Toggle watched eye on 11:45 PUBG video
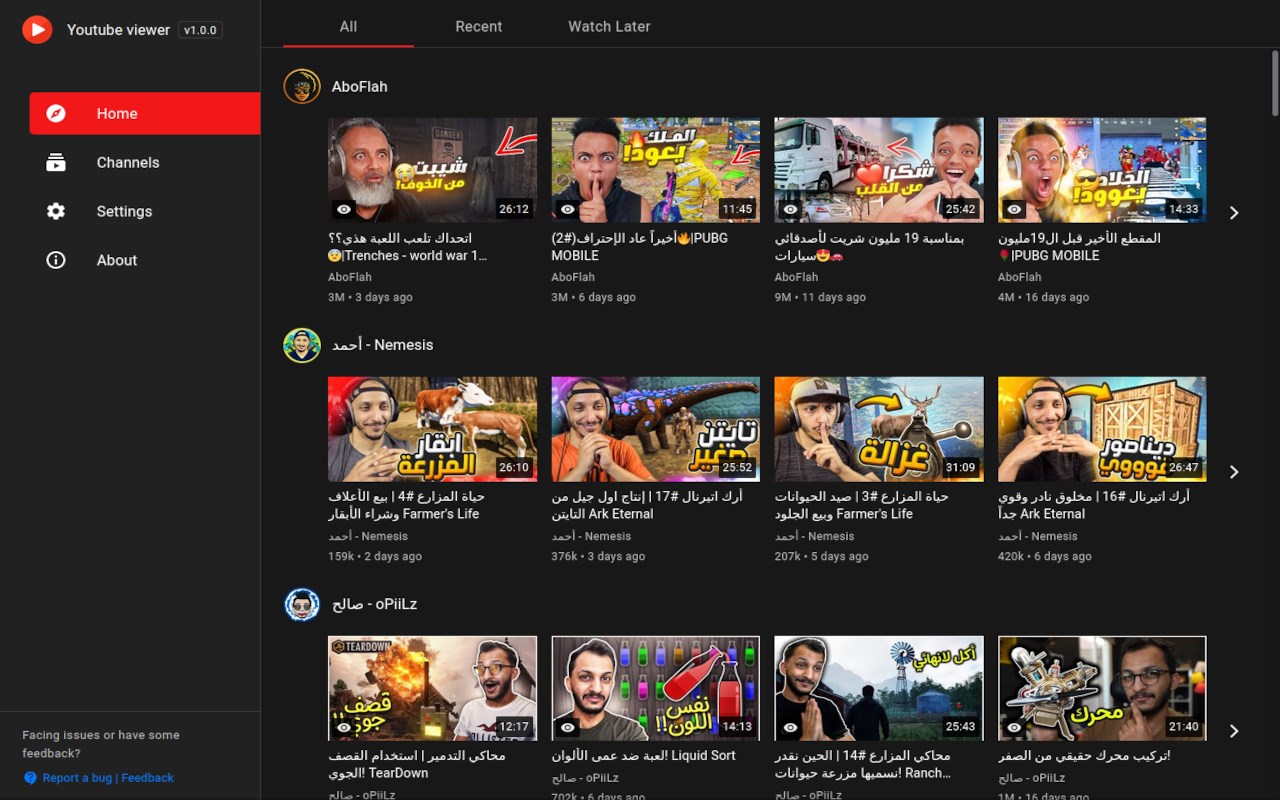The width and height of the screenshot is (1280, 800). click(568, 209)
